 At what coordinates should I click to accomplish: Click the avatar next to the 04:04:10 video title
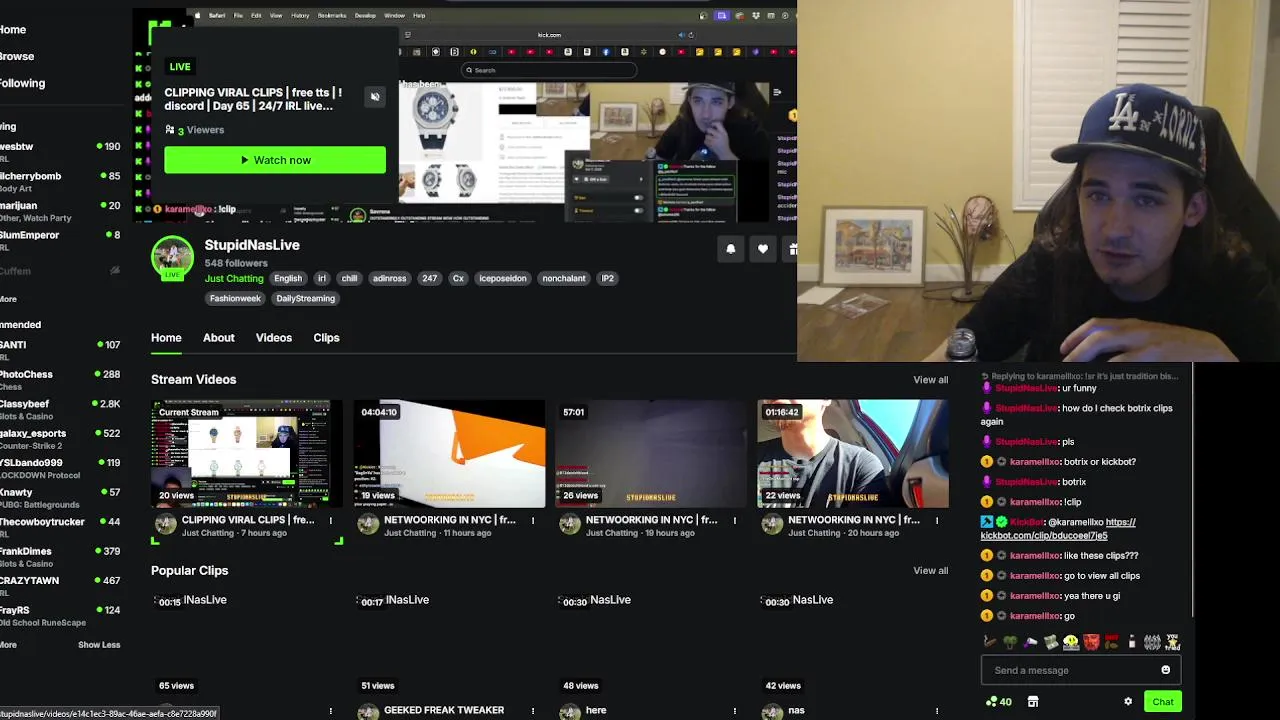[x=368, y=525]
